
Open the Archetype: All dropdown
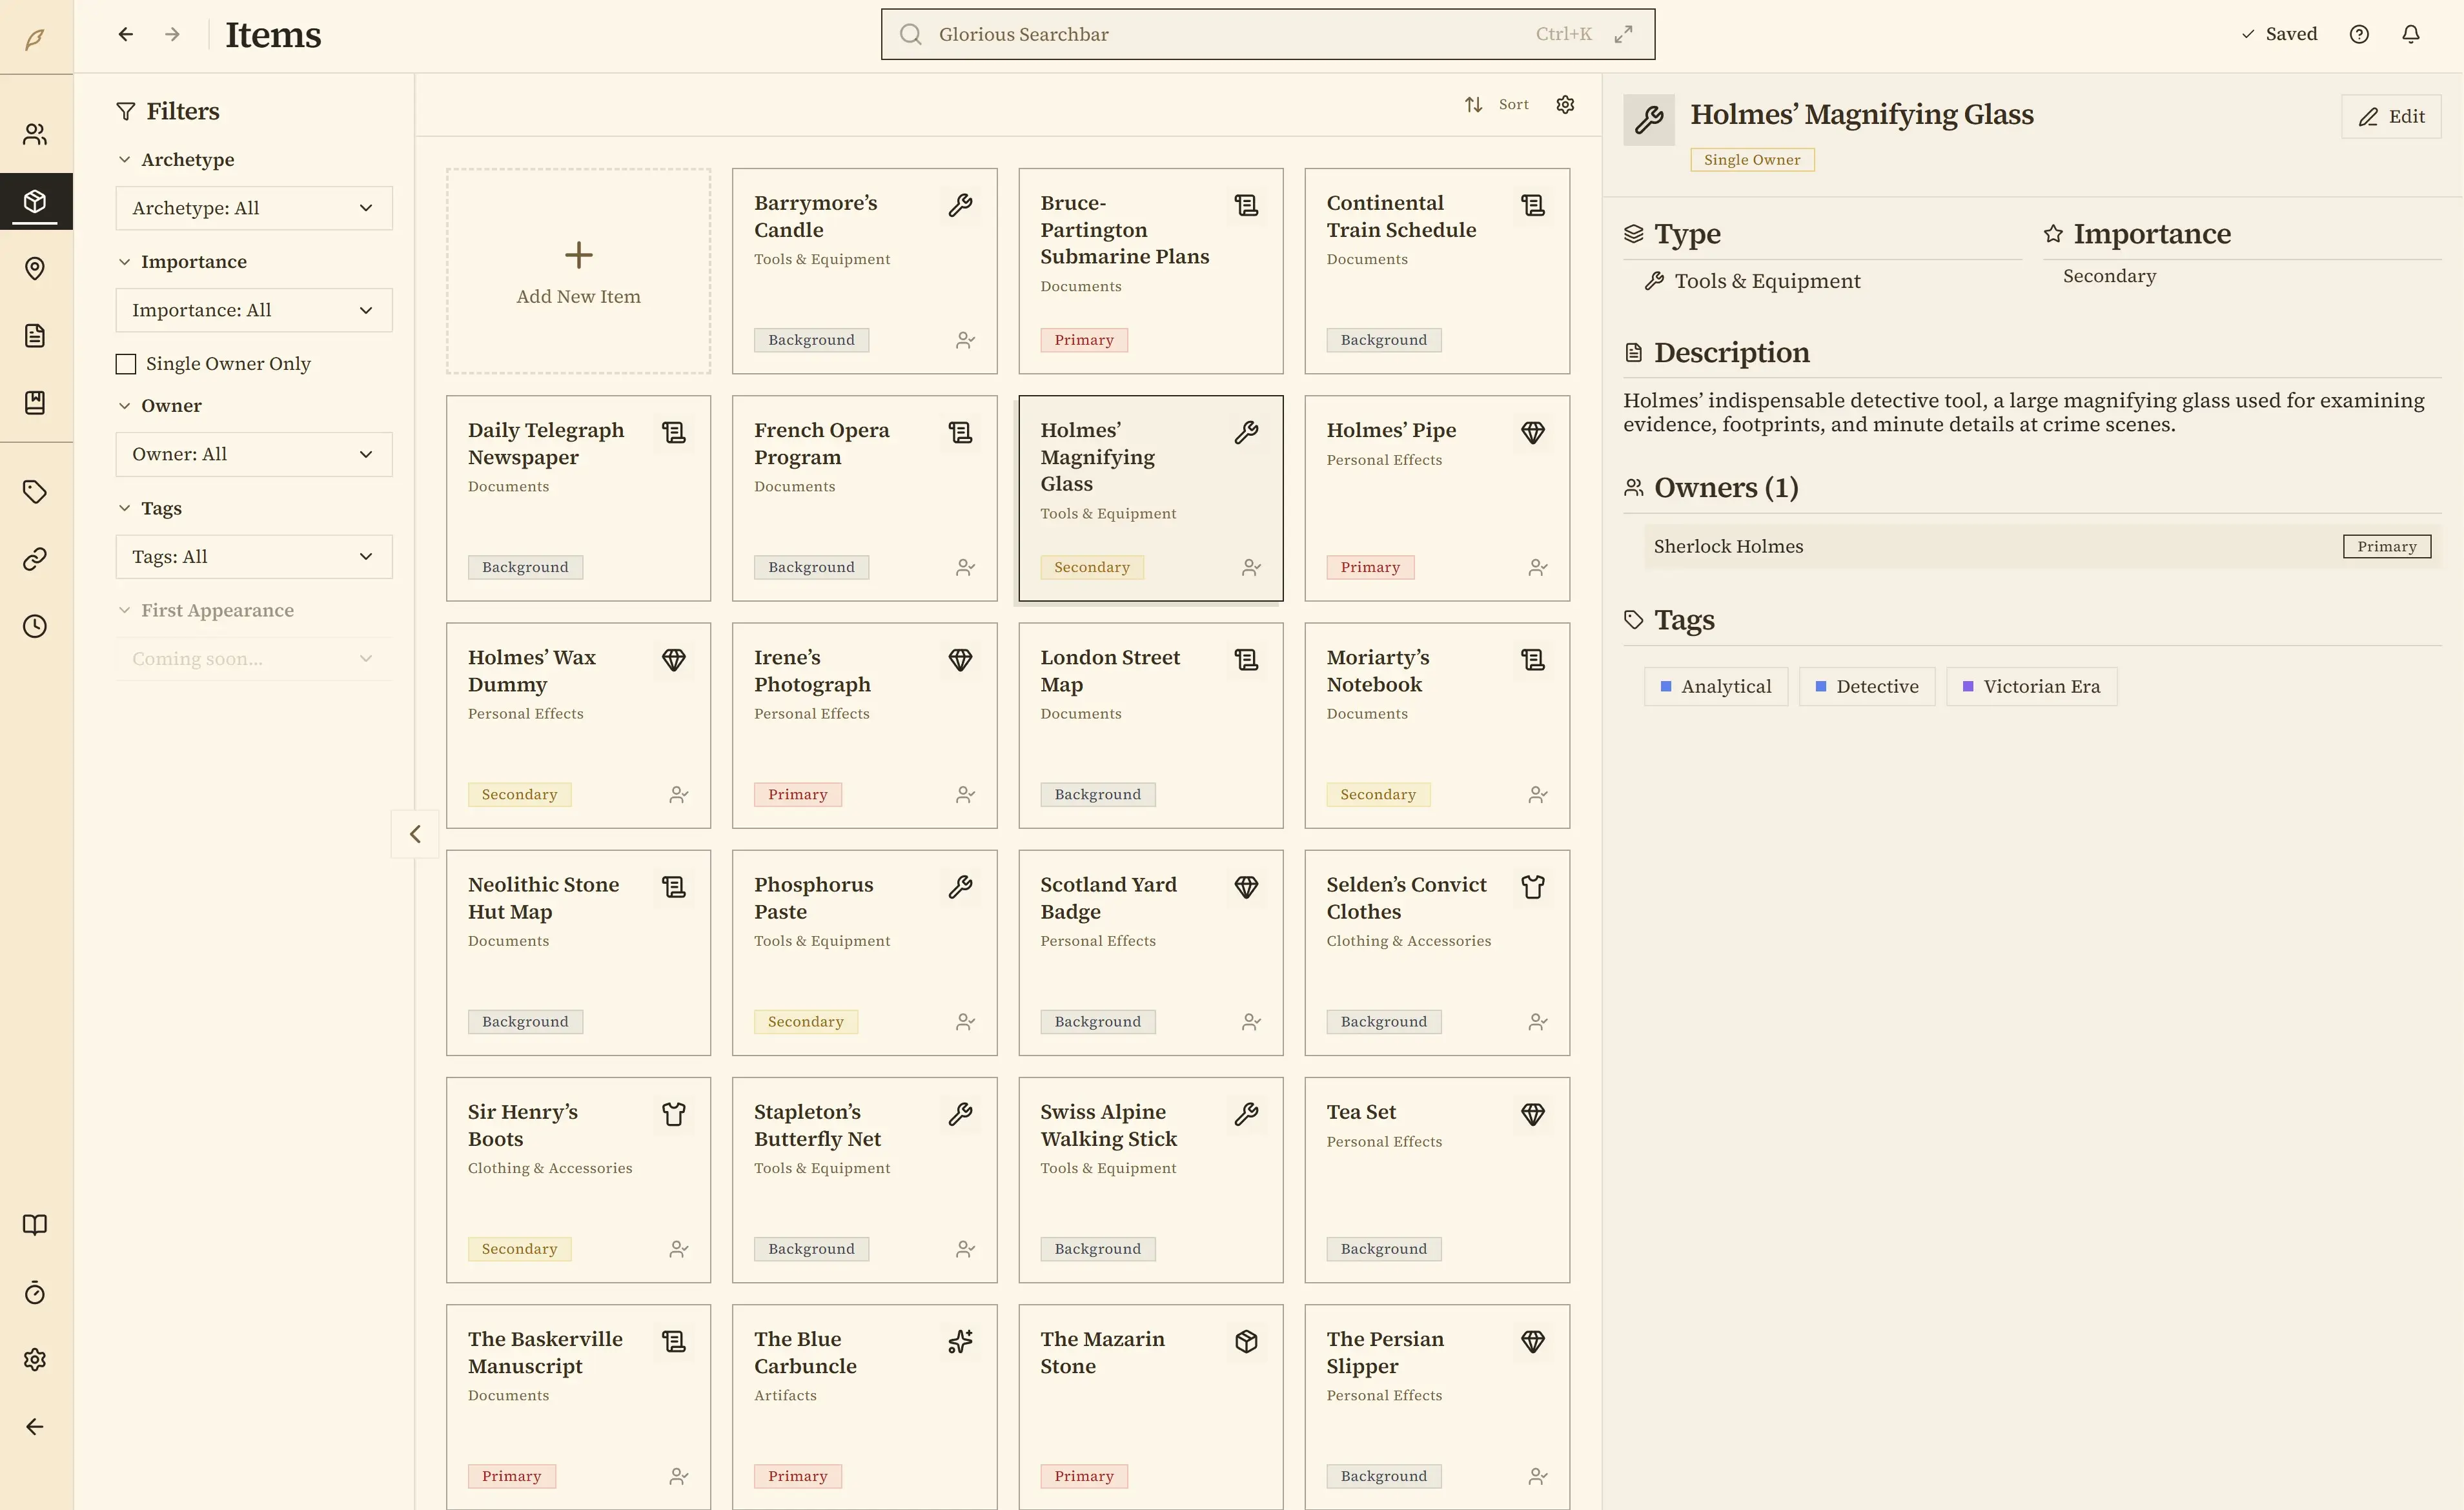[254, 208]
